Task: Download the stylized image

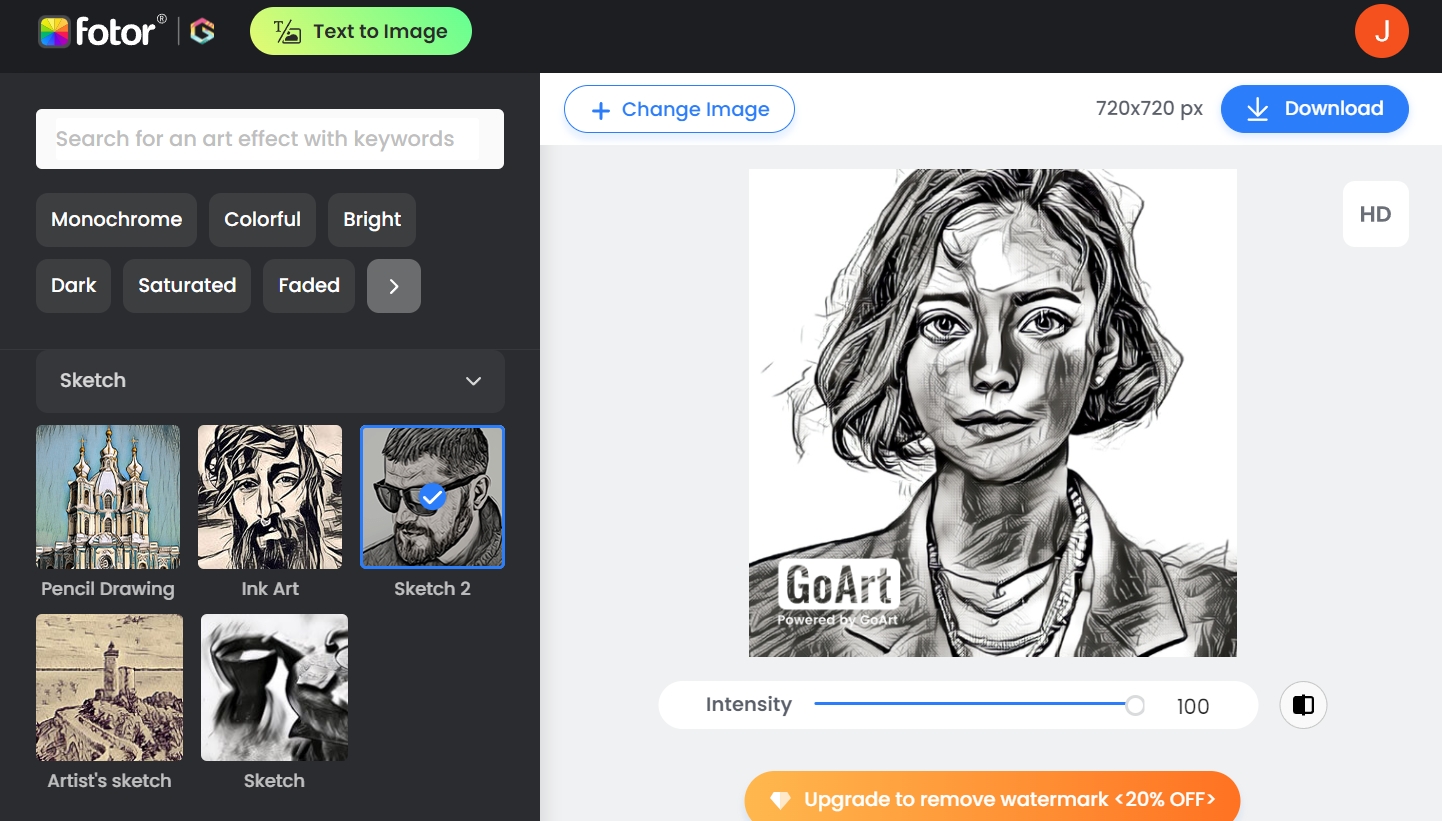Action: coord(1314,109)
